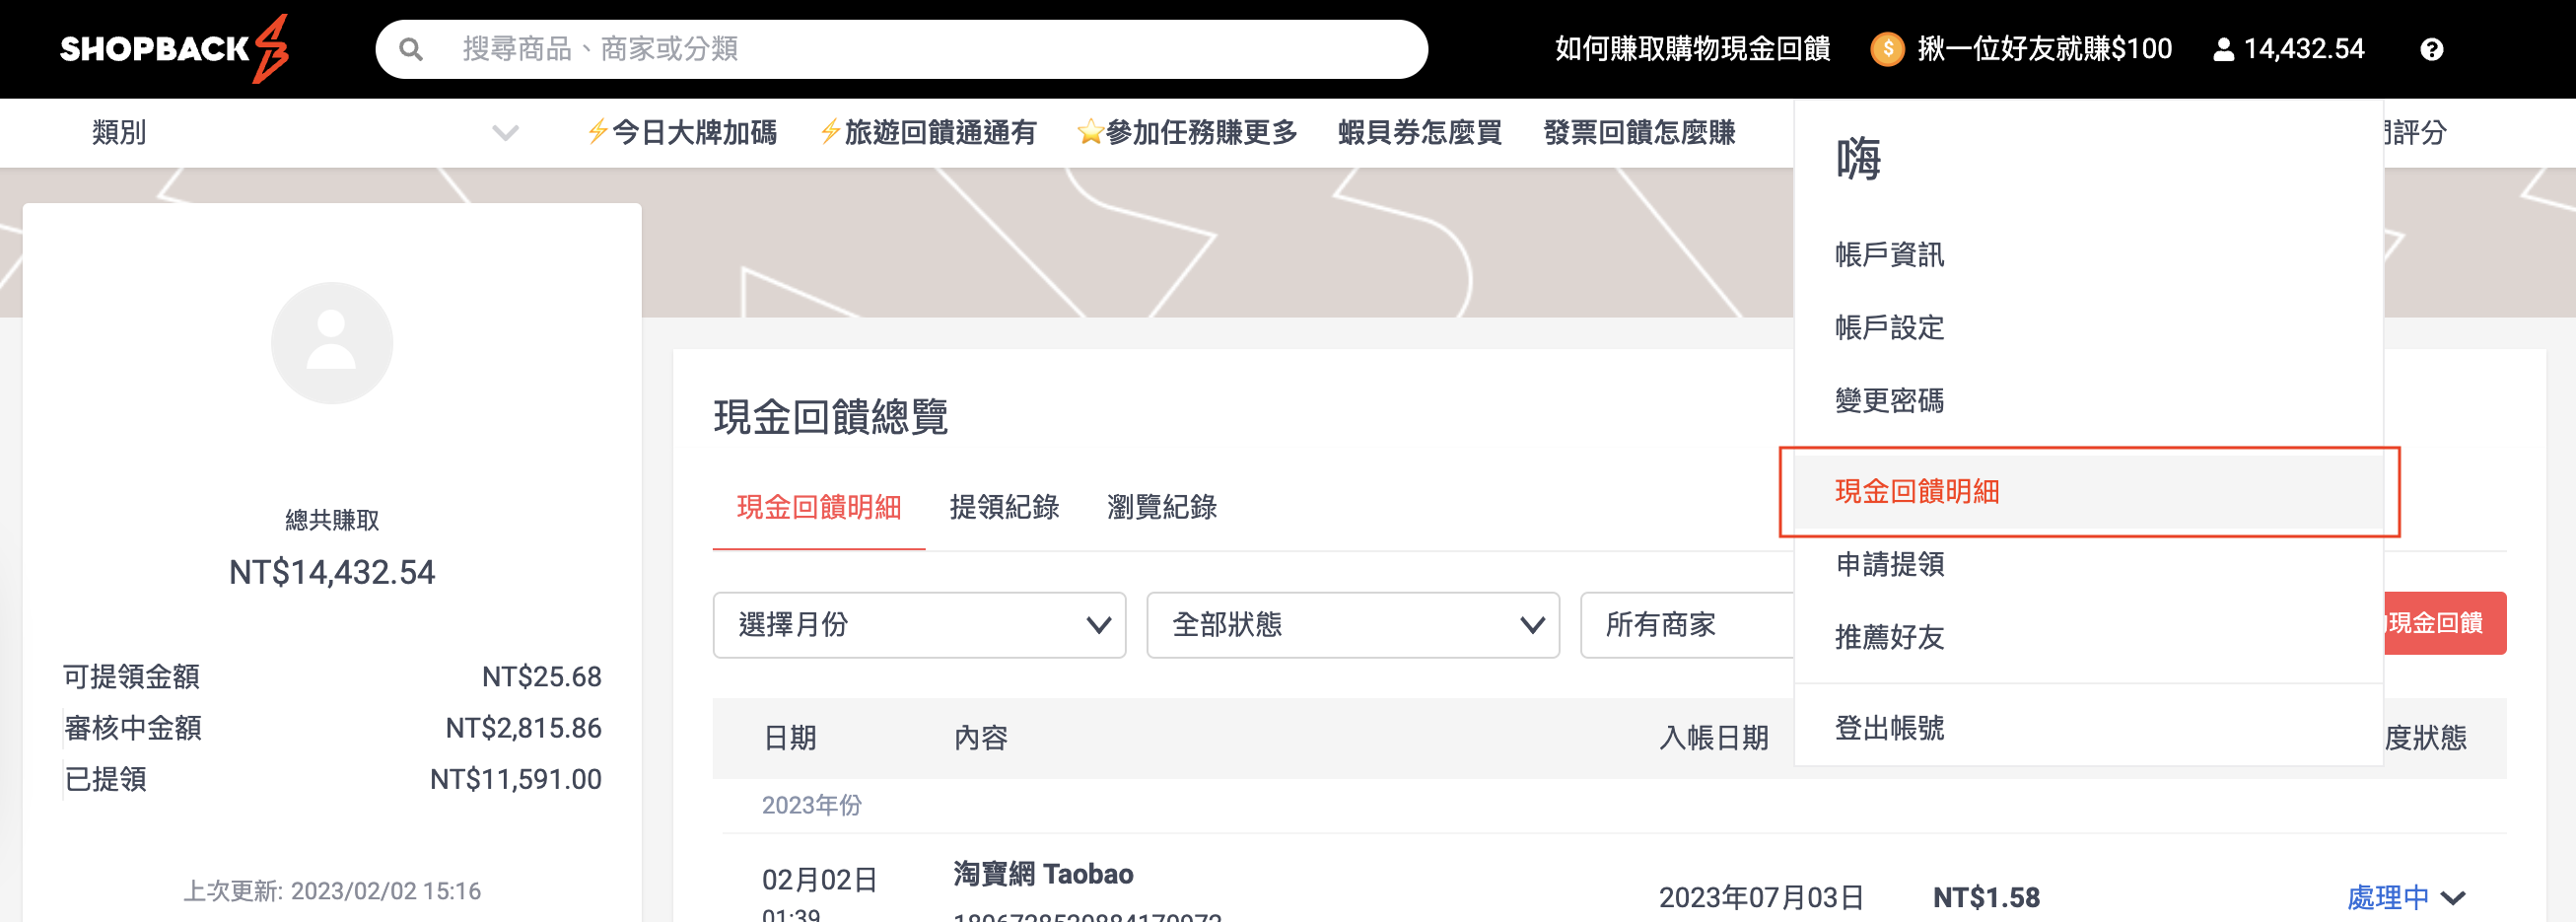The image size is (2576, 922).
Task: Switch to 瀏覽紀錄 tab
Action: [x=1162, y=507]
